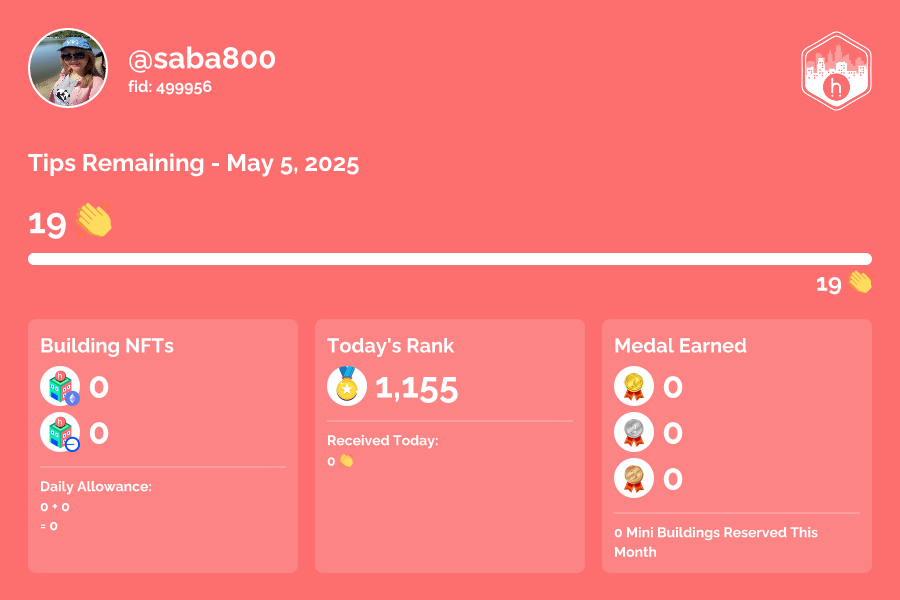Click the silver medal ribbon icon
The image size is (900, 600).
pyautogui.click(x=634, y=432)
